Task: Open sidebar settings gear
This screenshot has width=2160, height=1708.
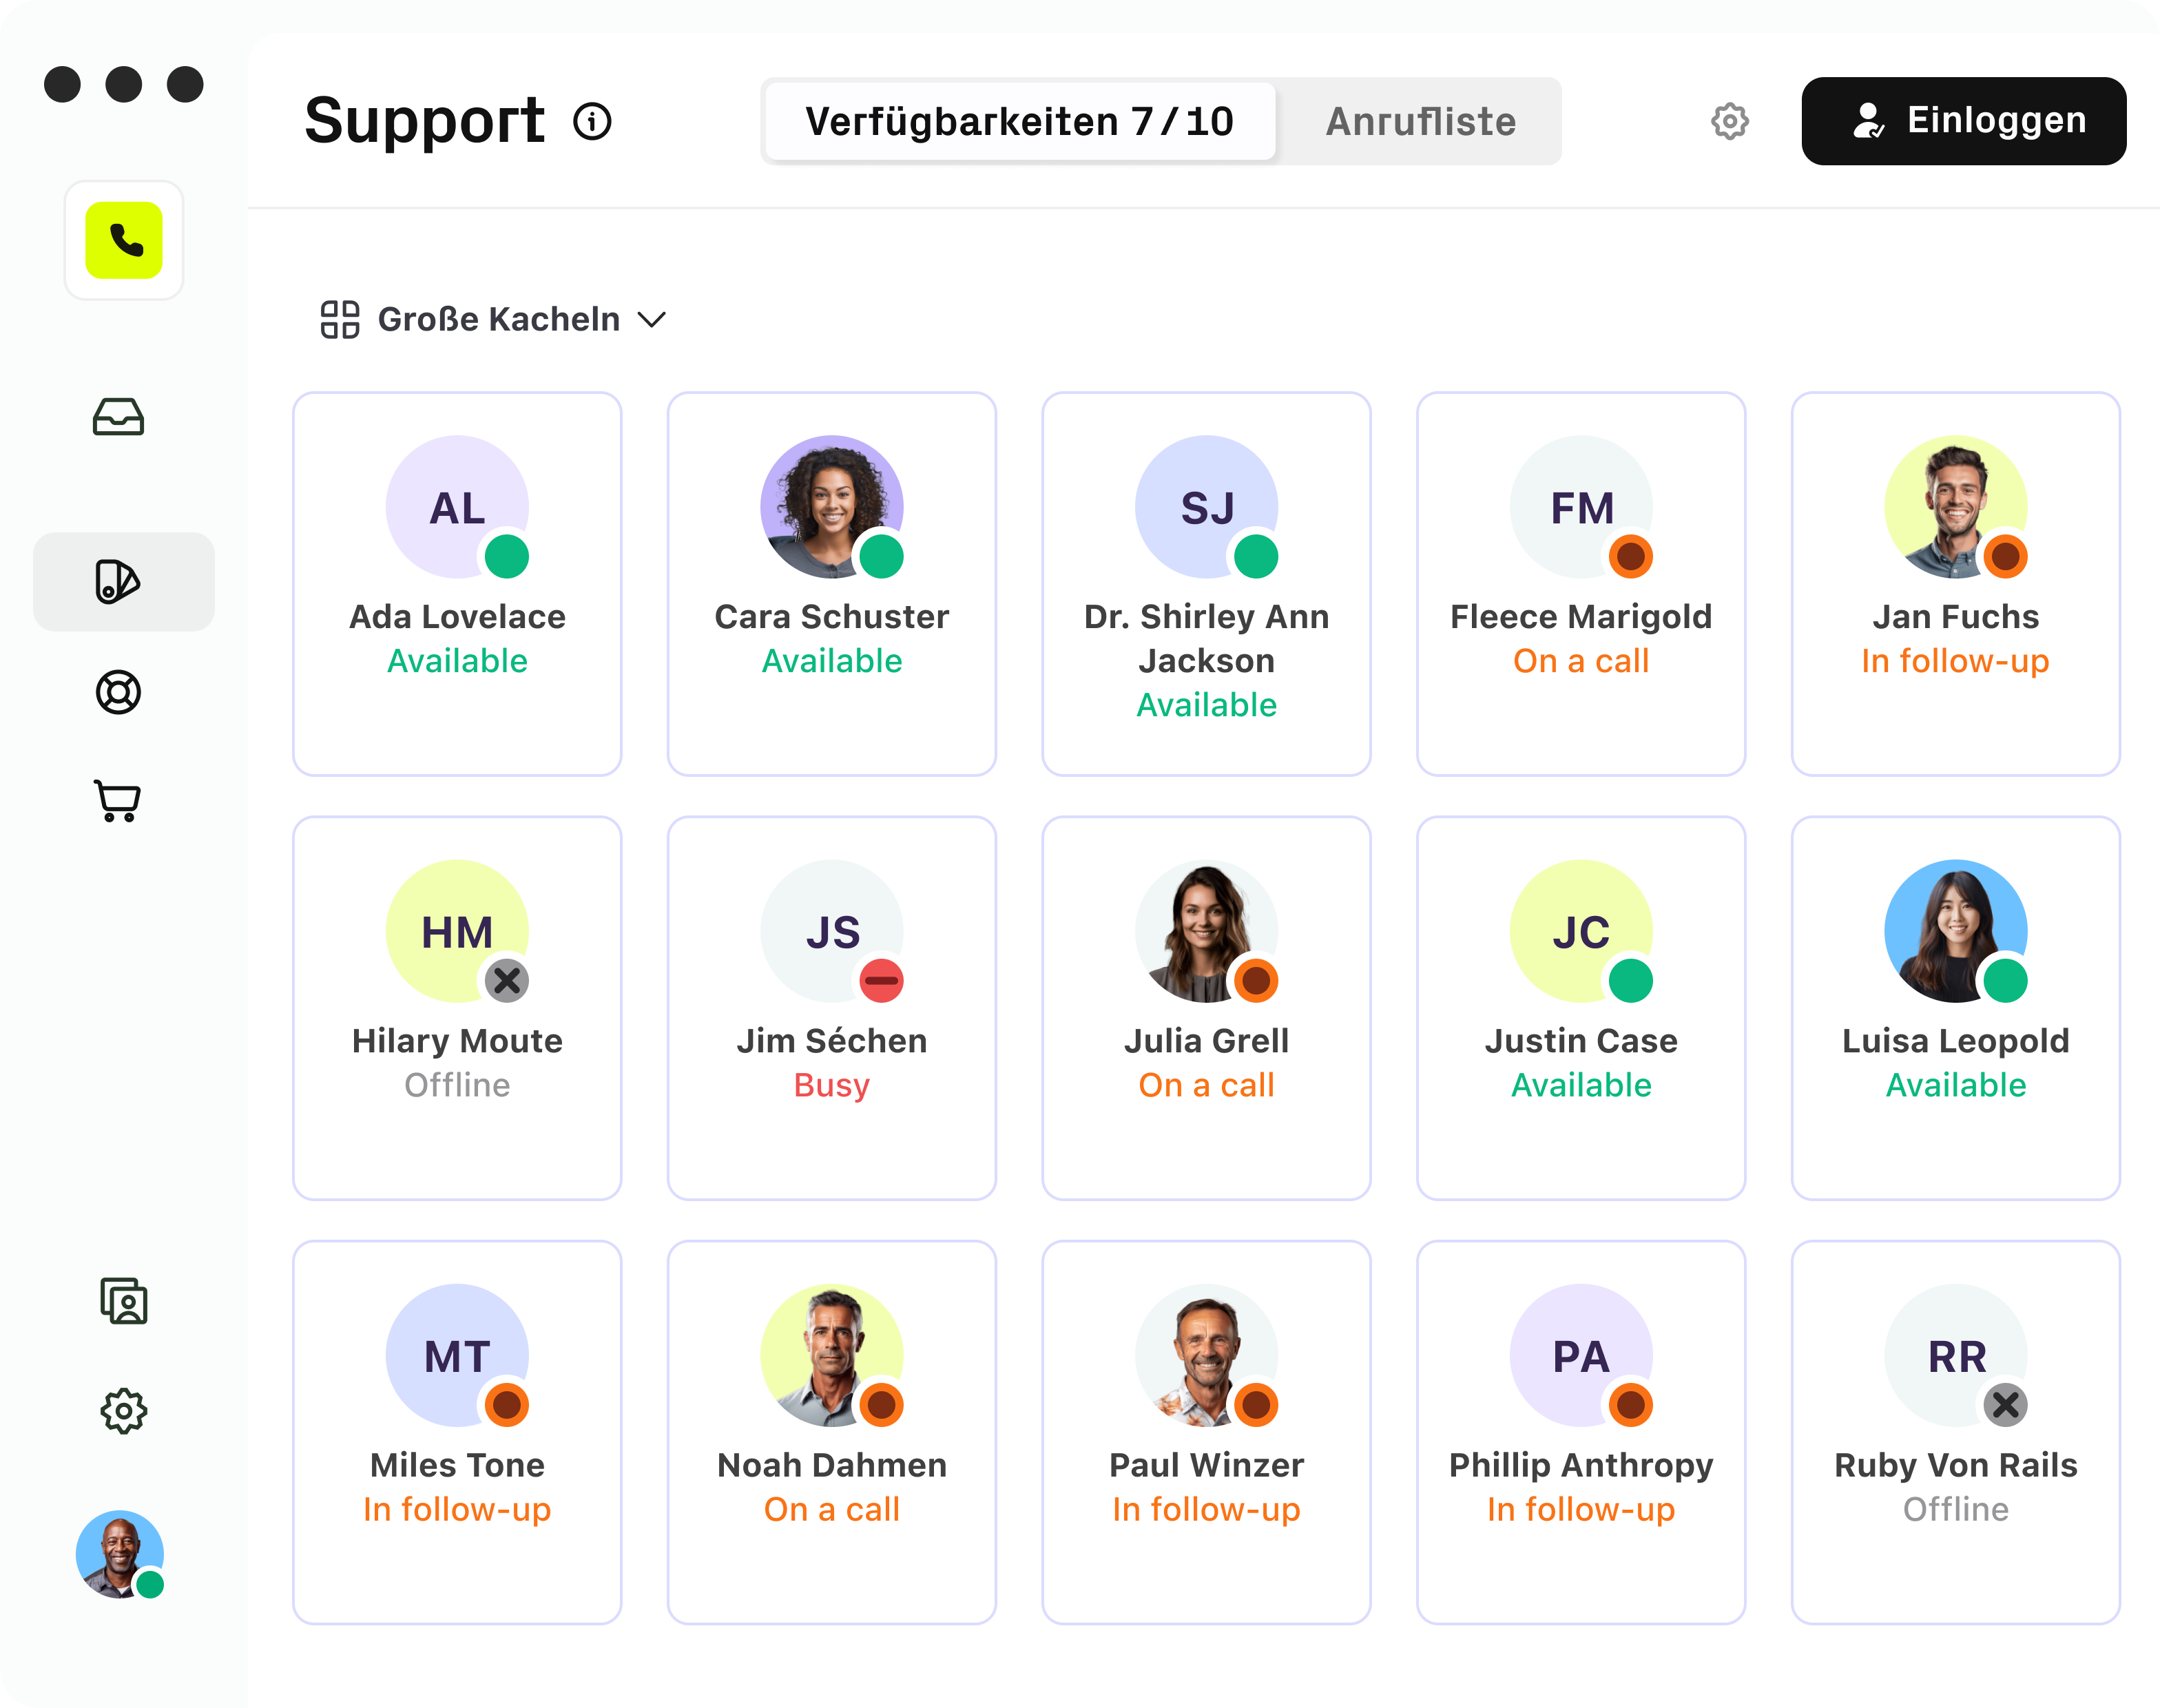Action: pos(123,1411)
